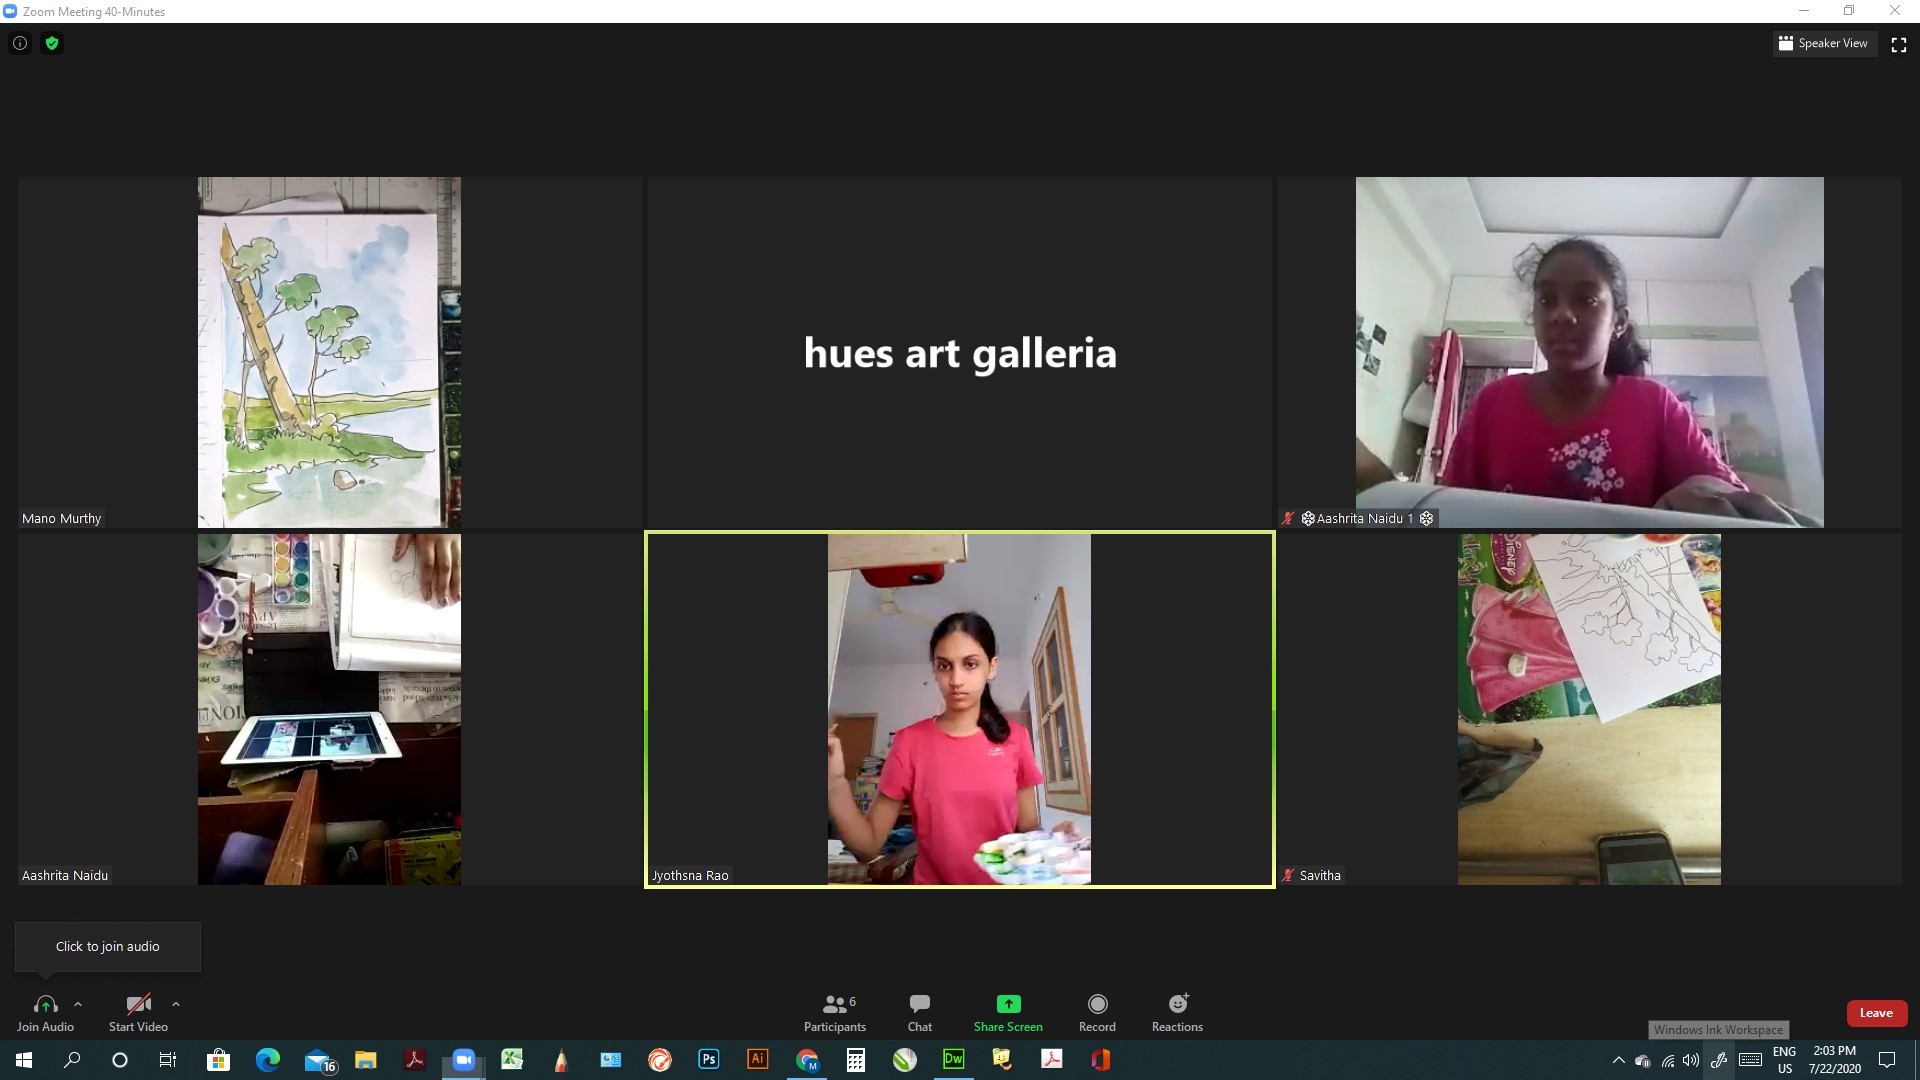
Task: Open the Chat panel
Action: pos(919,1011)
